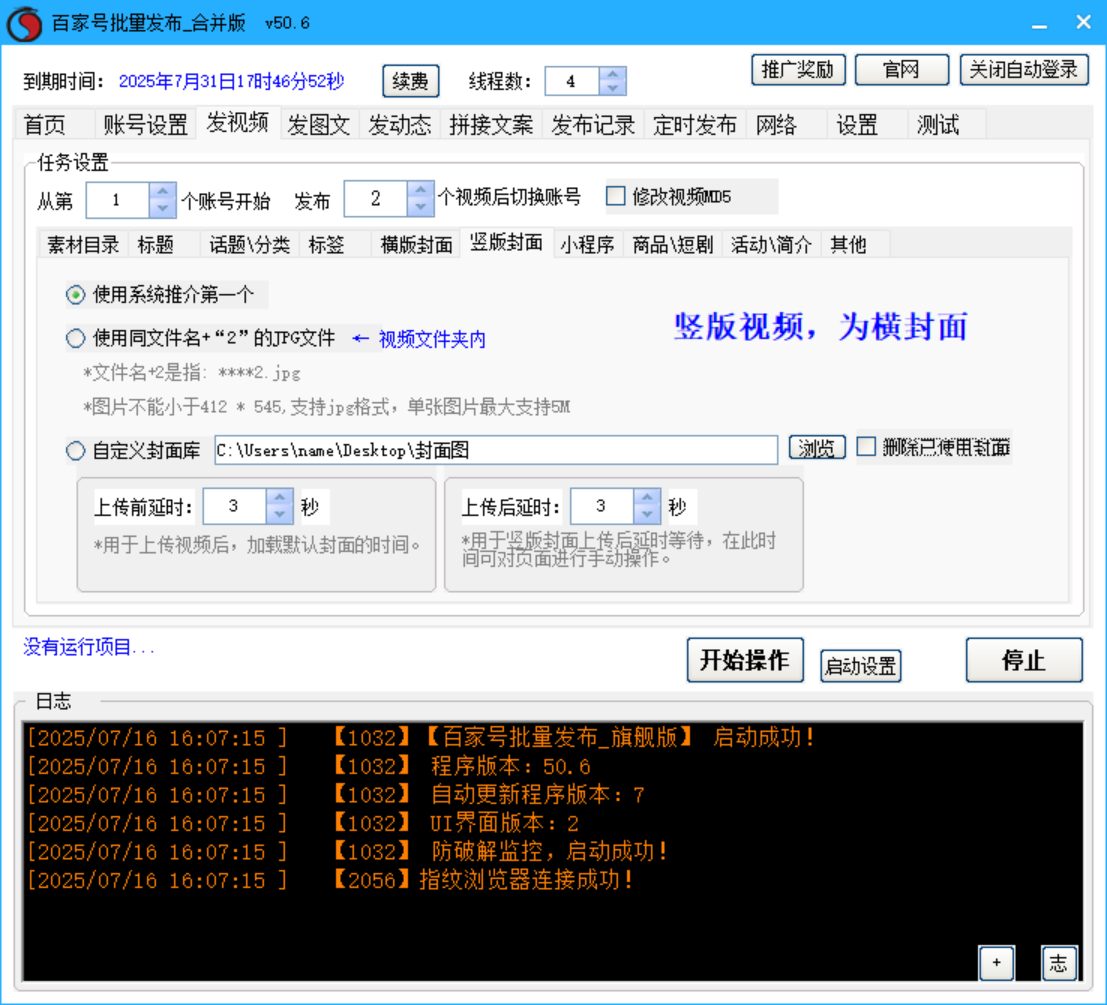Check 删除已使用封面 checkbox
The image size is (1107, 1005).
[866, 447]
